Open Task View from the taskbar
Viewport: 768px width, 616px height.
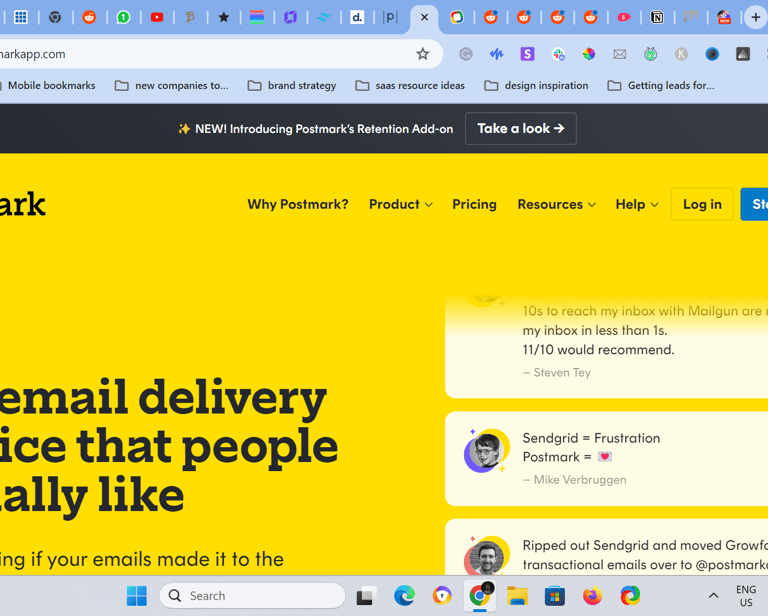click(x=366, y=595)
